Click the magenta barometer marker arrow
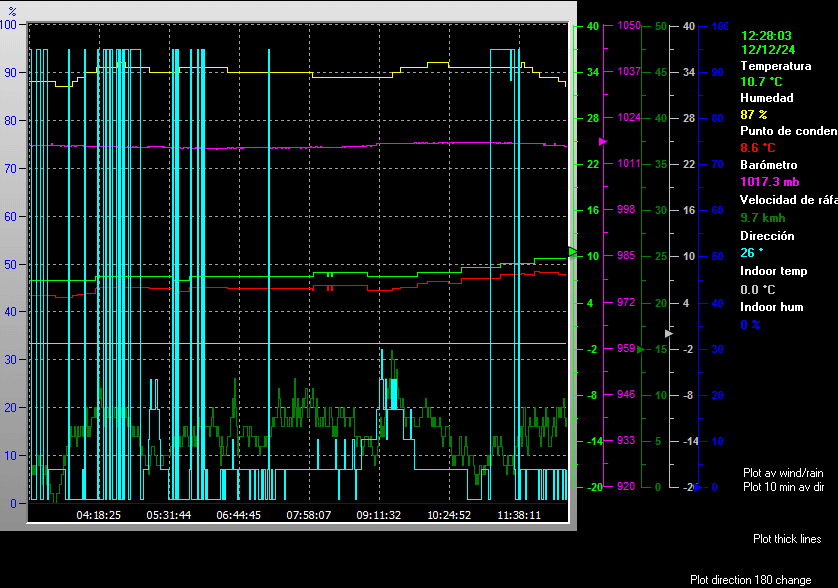Viewport: 838px width, 588px height. (x=603, y=142)
